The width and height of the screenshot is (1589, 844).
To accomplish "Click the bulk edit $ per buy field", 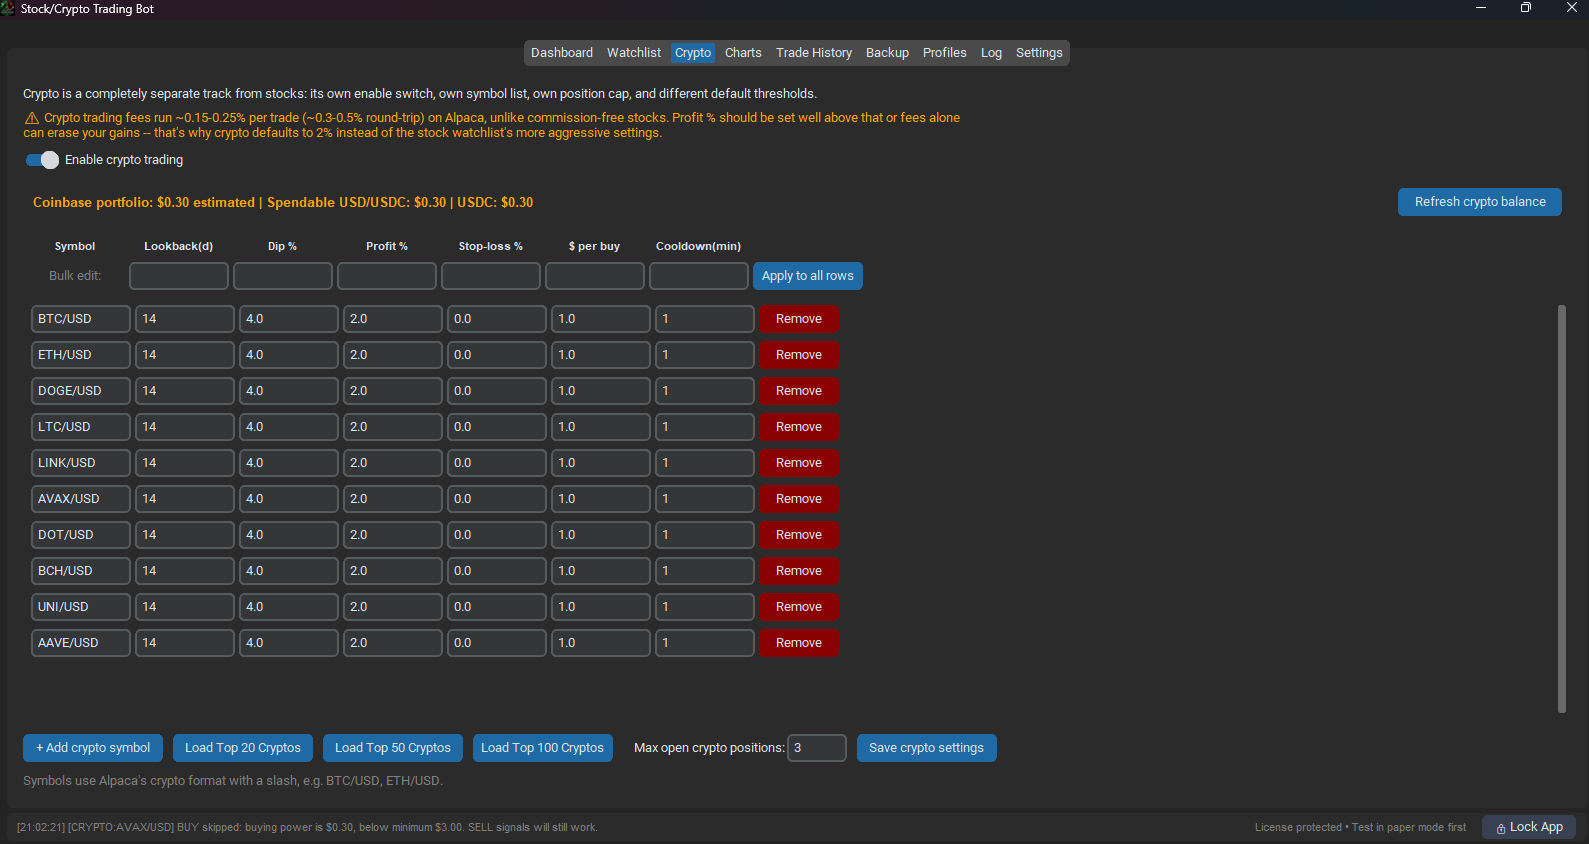I will [595, 276].
